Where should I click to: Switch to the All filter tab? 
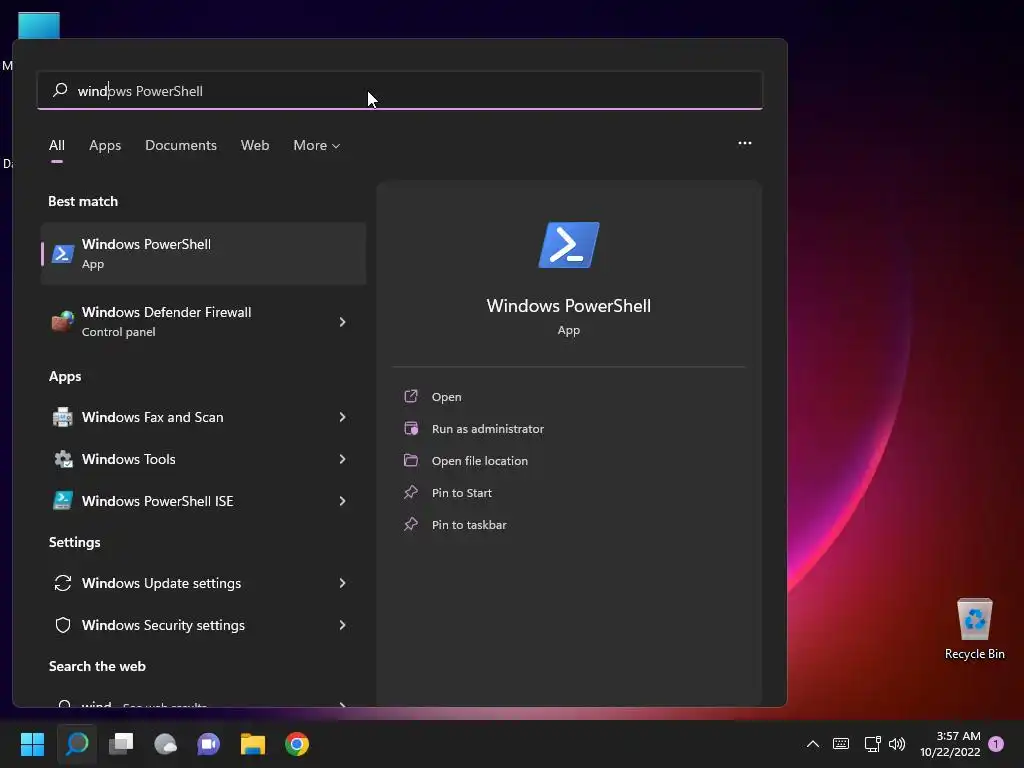pyautogui.click(x=57, y=145)
